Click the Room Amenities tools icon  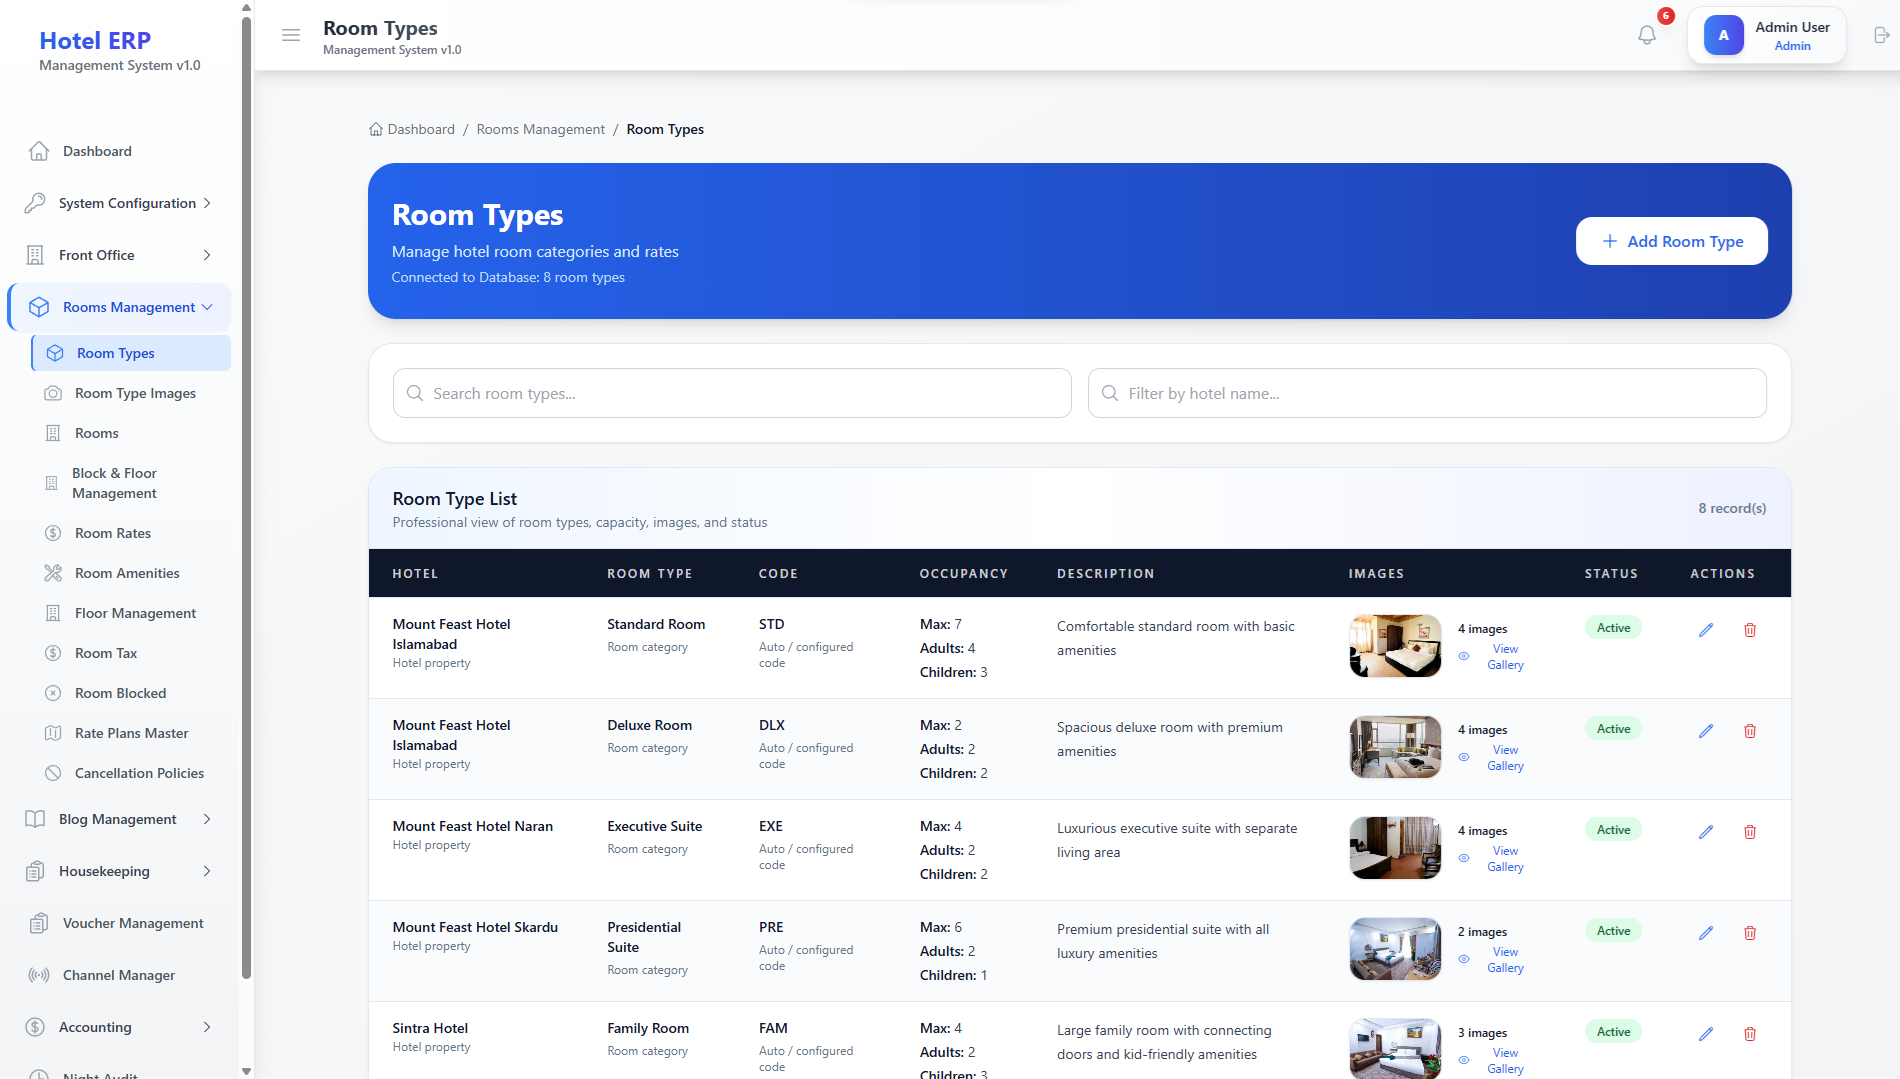pyautogui.click(x=53, y=573)
